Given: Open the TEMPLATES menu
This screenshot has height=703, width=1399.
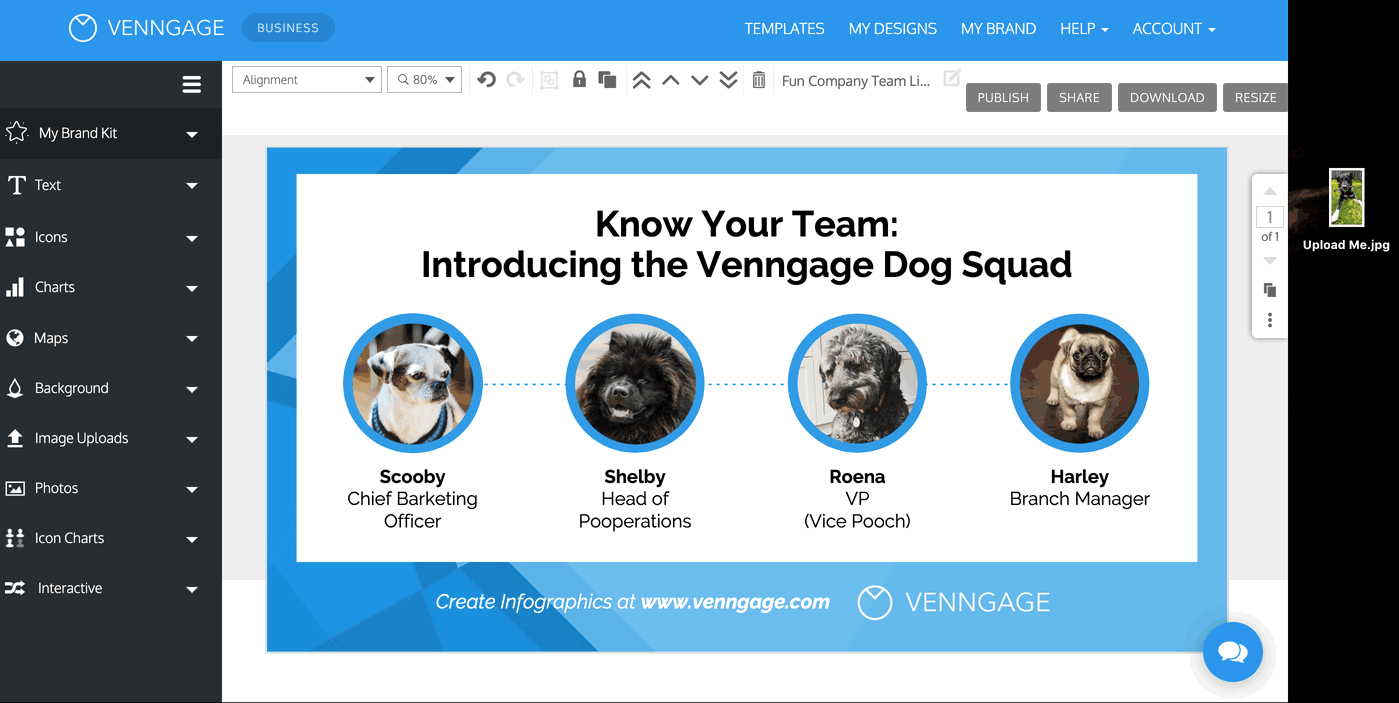Looking at the screenshot, I should point(785,29).
